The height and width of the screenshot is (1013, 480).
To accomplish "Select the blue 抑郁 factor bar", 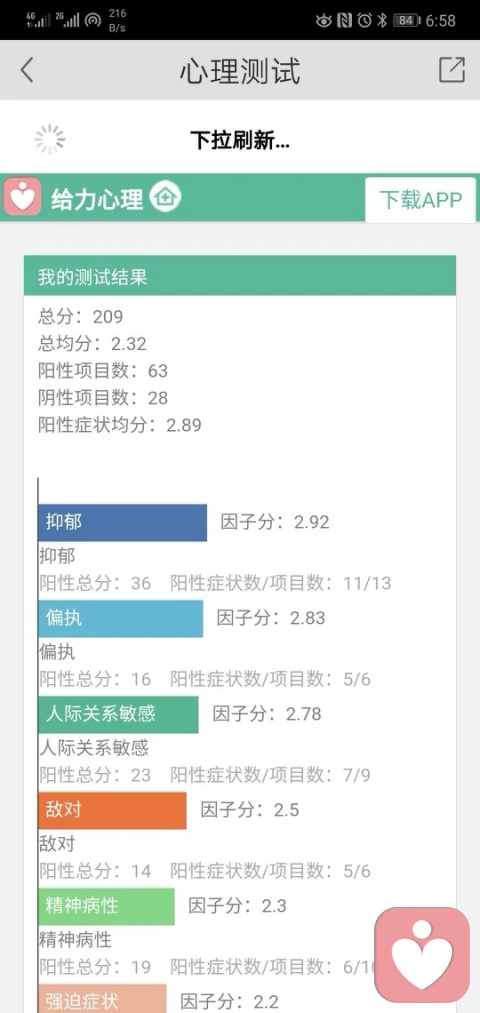I will [x=123, y=523].
